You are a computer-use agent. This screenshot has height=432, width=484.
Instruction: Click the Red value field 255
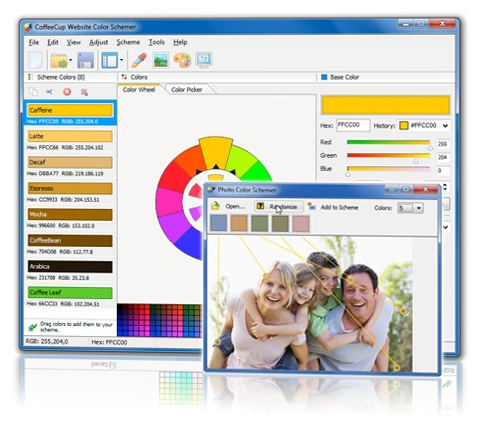coord(443,144)
